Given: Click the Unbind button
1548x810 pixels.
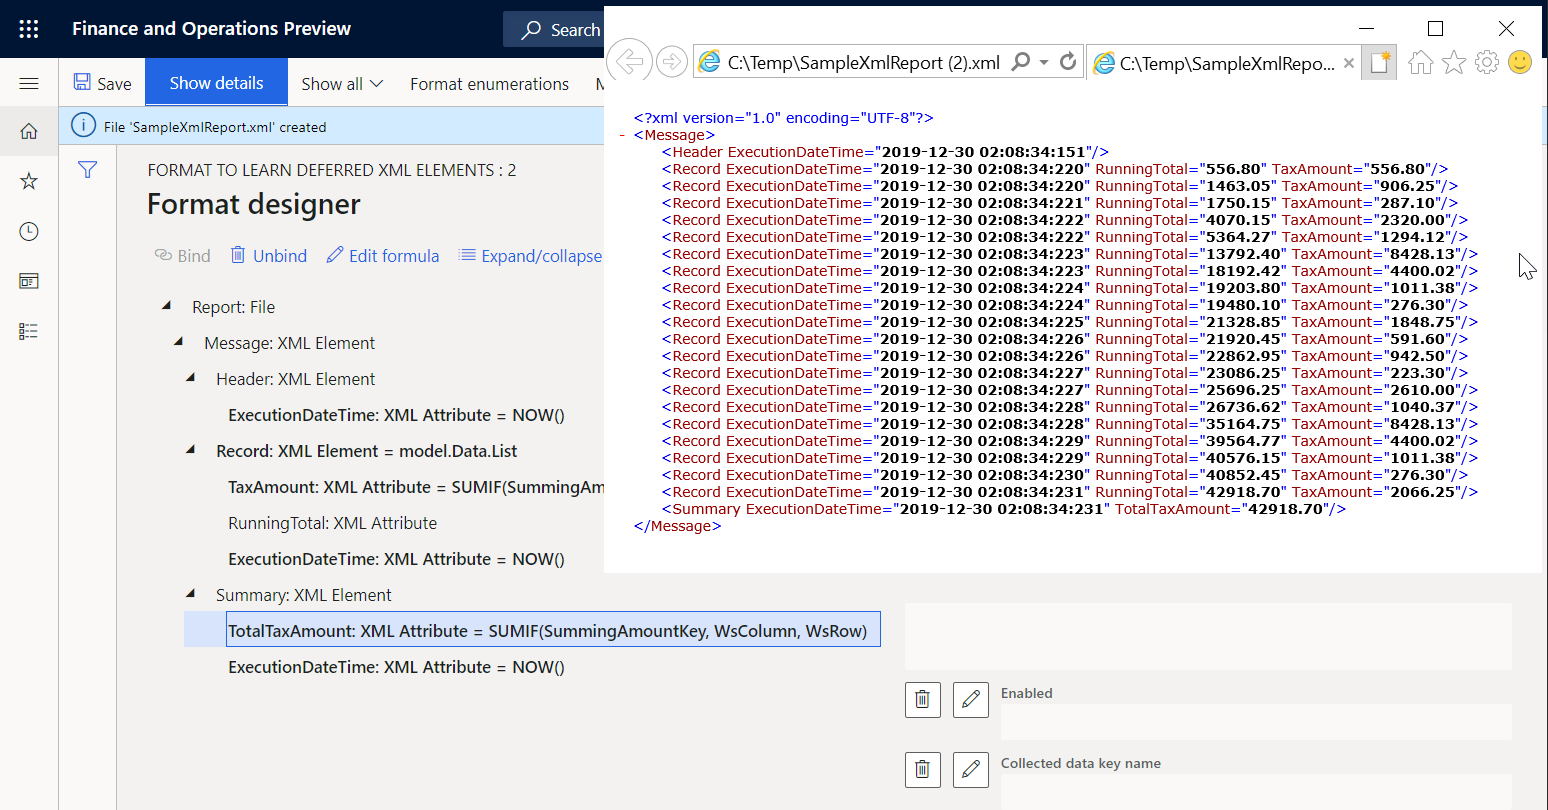Looking at the screenshot, I should click(268, 256).
